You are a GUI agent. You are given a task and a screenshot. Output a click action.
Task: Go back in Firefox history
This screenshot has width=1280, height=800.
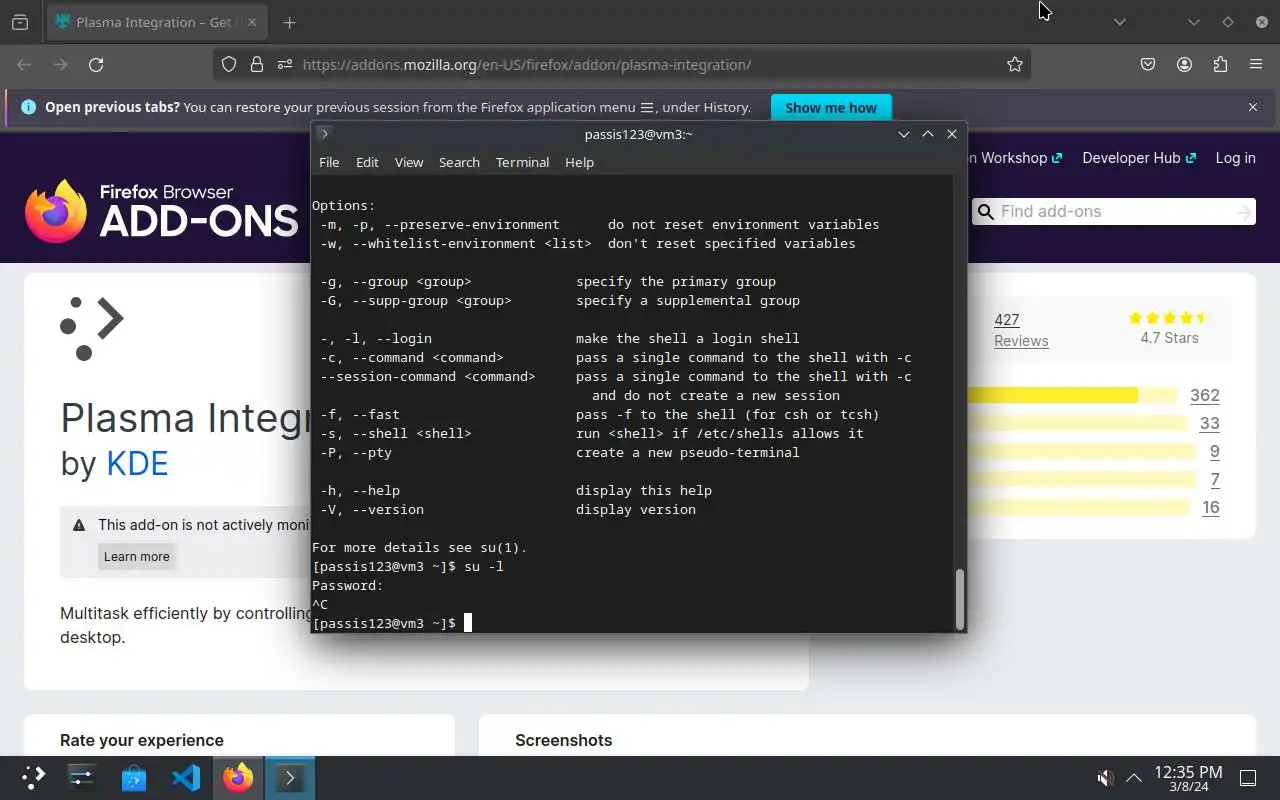pos(24,64)
